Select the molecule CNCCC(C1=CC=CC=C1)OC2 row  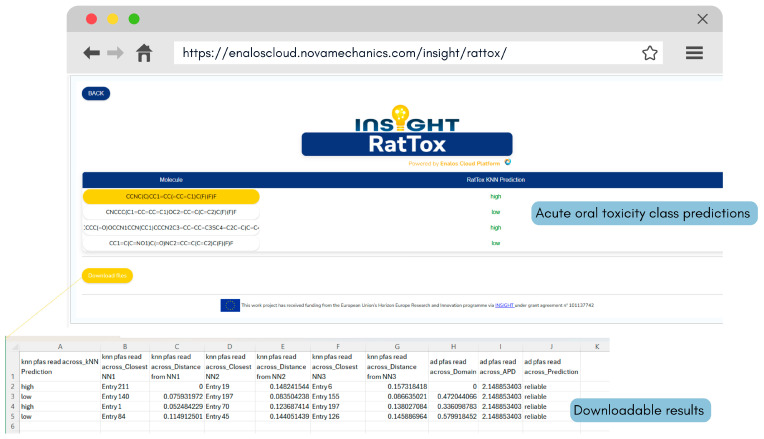coord(171,212)
